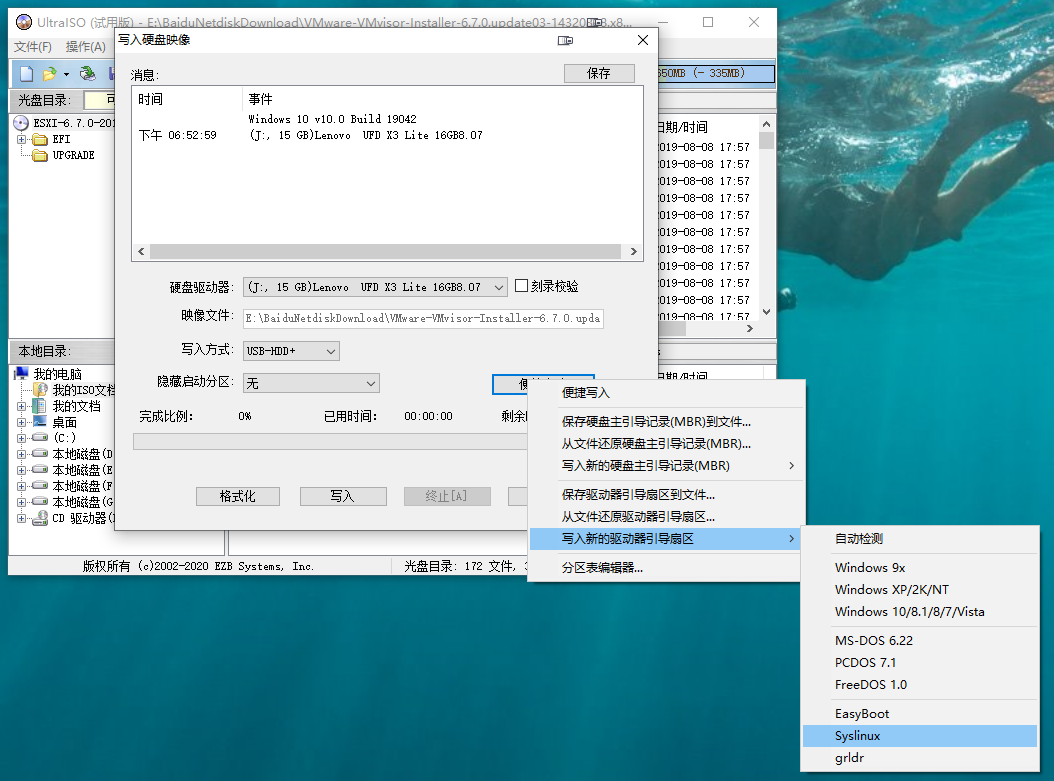Expand the EFI folder node
This screenshot has width=1054, height=781.
tap(22, 139)
